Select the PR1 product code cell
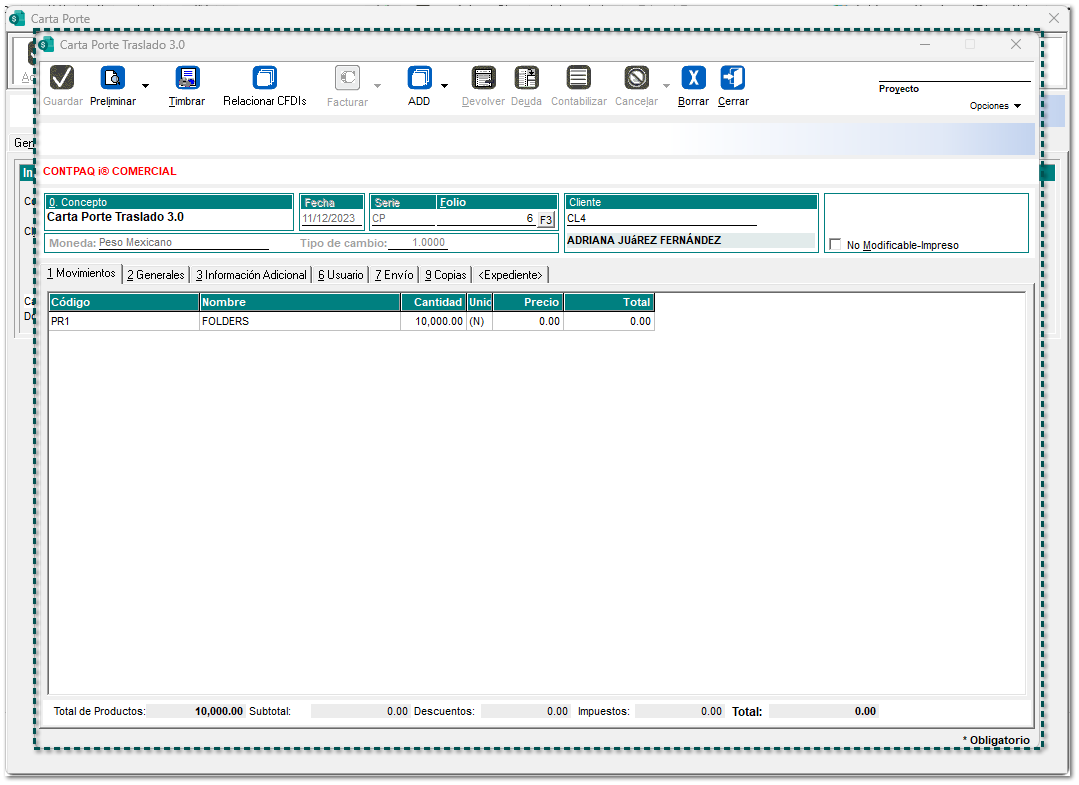The height and width of the screenshot is (785, 1079). tap(123, 322)
